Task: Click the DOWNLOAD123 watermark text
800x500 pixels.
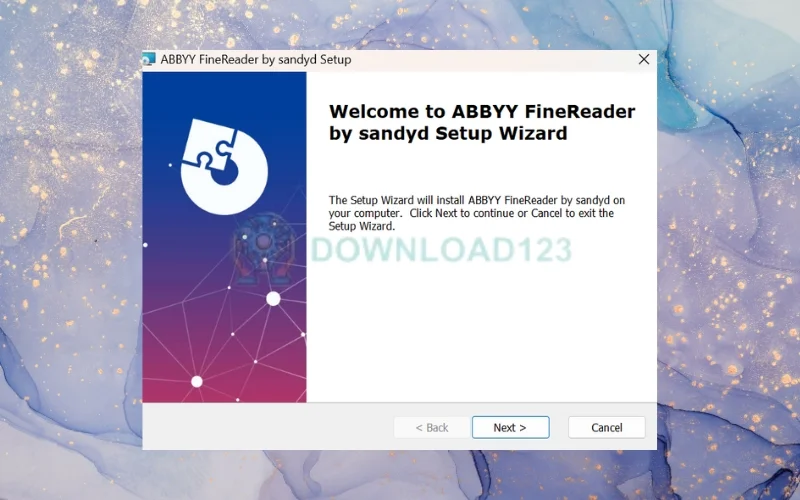Action: coord(441,250)
